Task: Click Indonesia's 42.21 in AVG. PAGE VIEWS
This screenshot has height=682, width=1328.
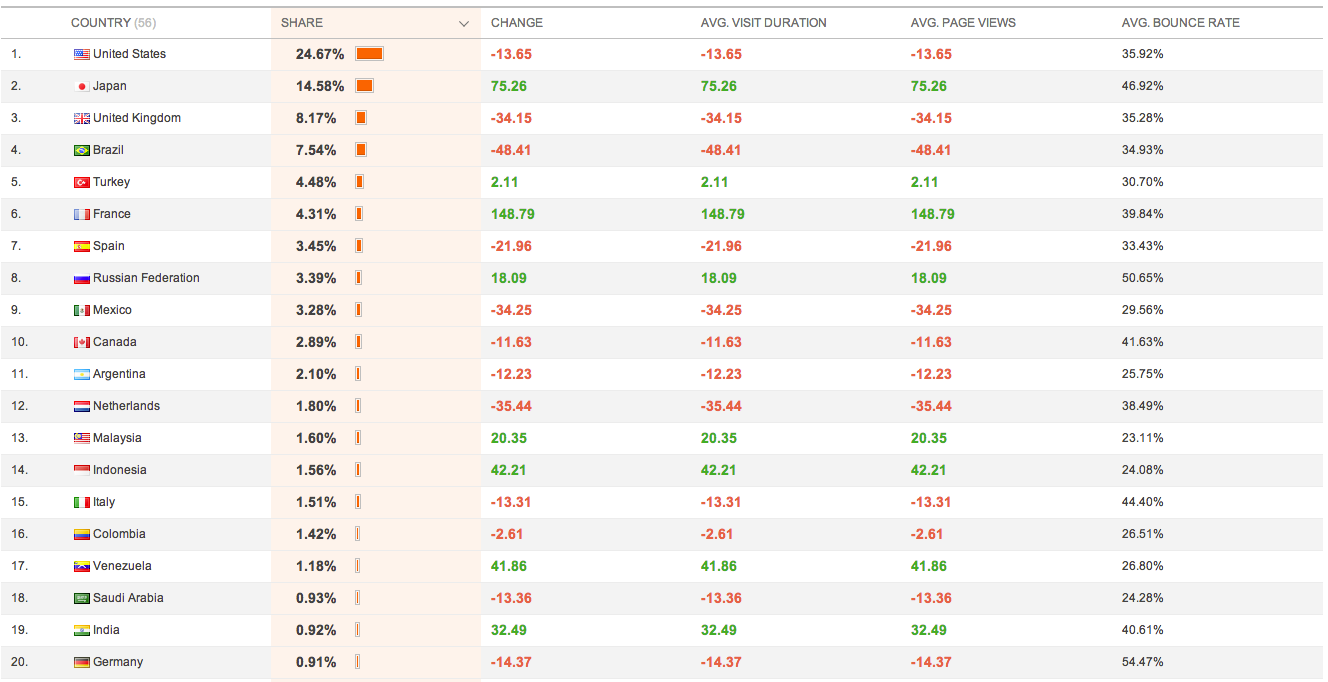Action: (929, 470)
